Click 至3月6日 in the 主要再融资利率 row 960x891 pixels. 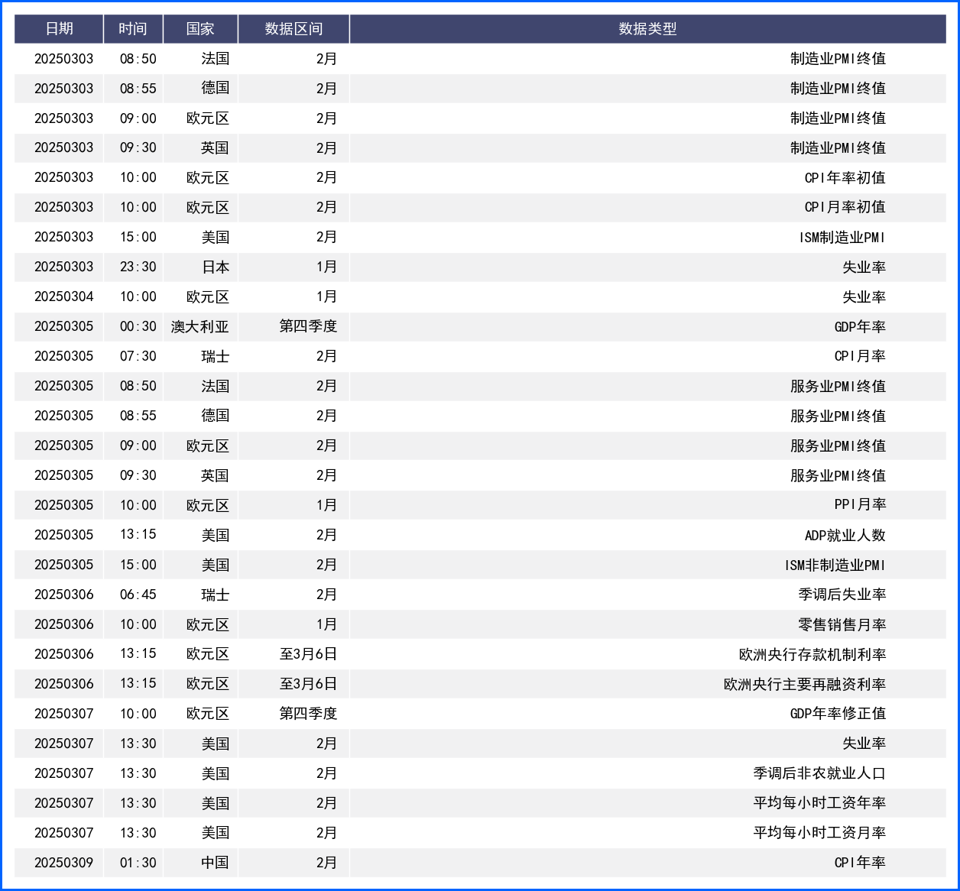coord(308,683)
